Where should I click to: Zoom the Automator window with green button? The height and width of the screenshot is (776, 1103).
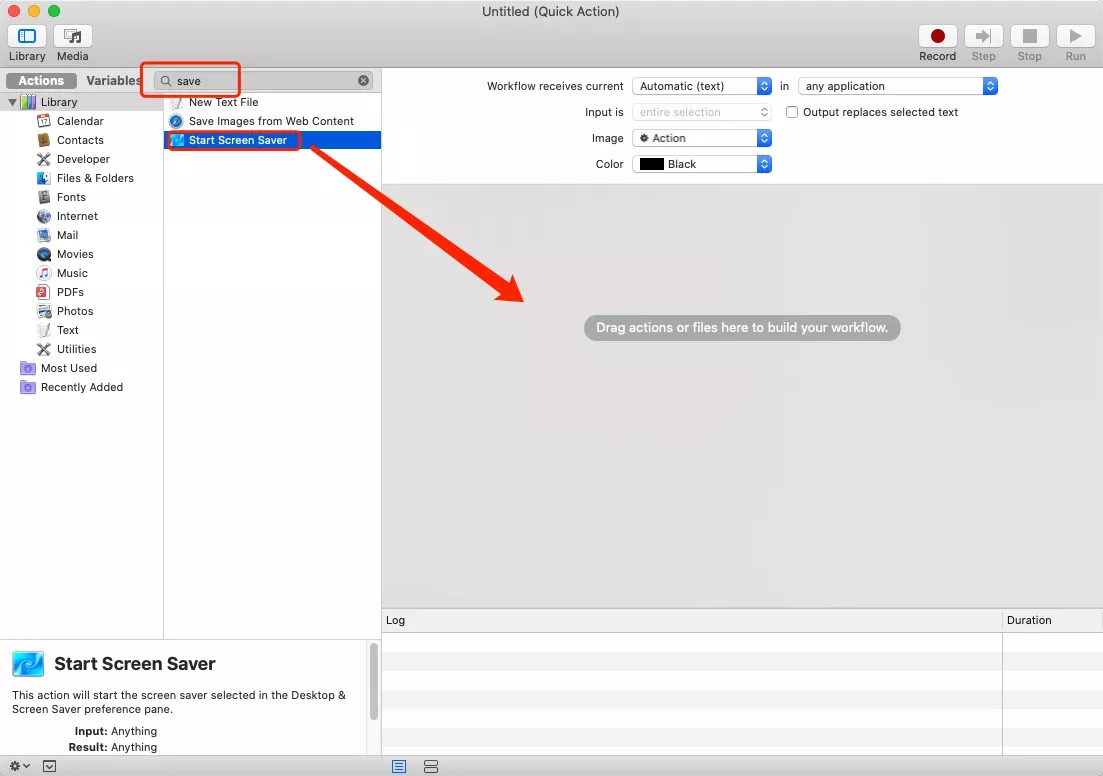click(x=54, y=11)
